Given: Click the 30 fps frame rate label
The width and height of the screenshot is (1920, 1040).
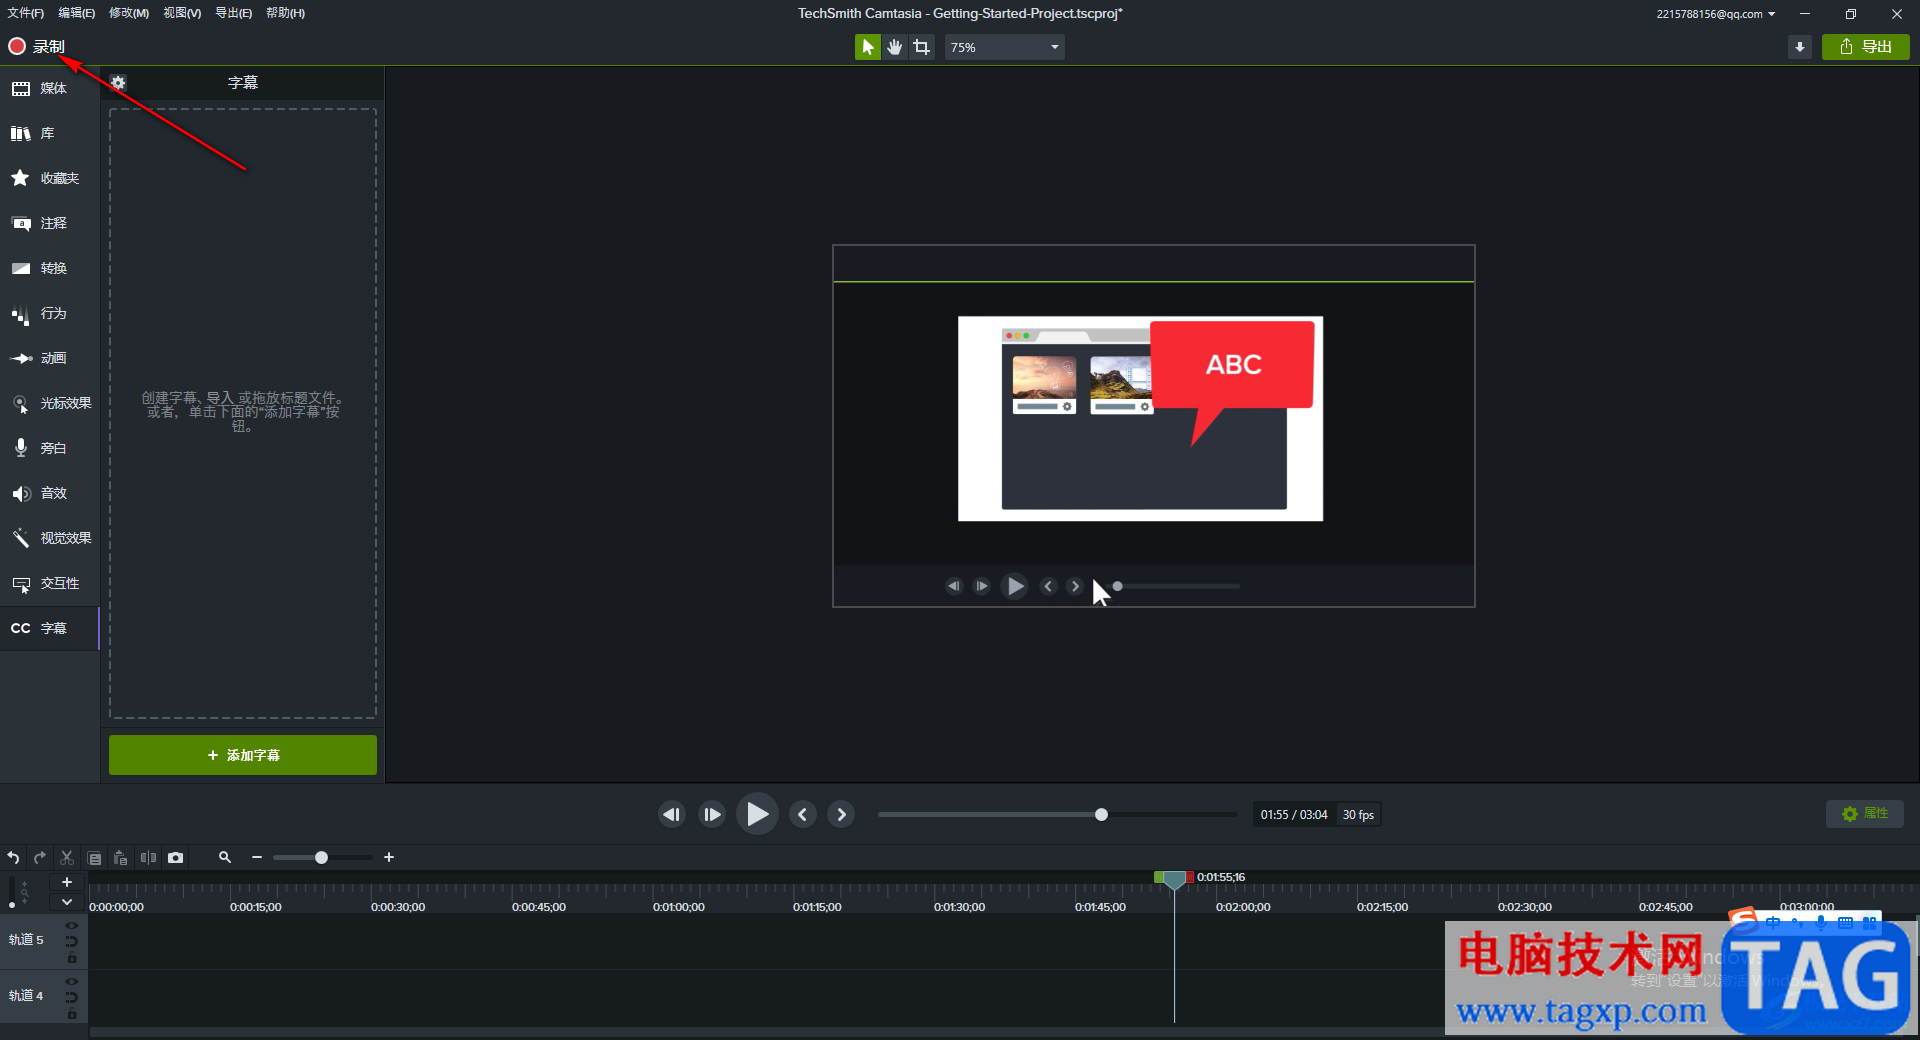Looking at the screenshot, I should click(x=1358, y=815).
